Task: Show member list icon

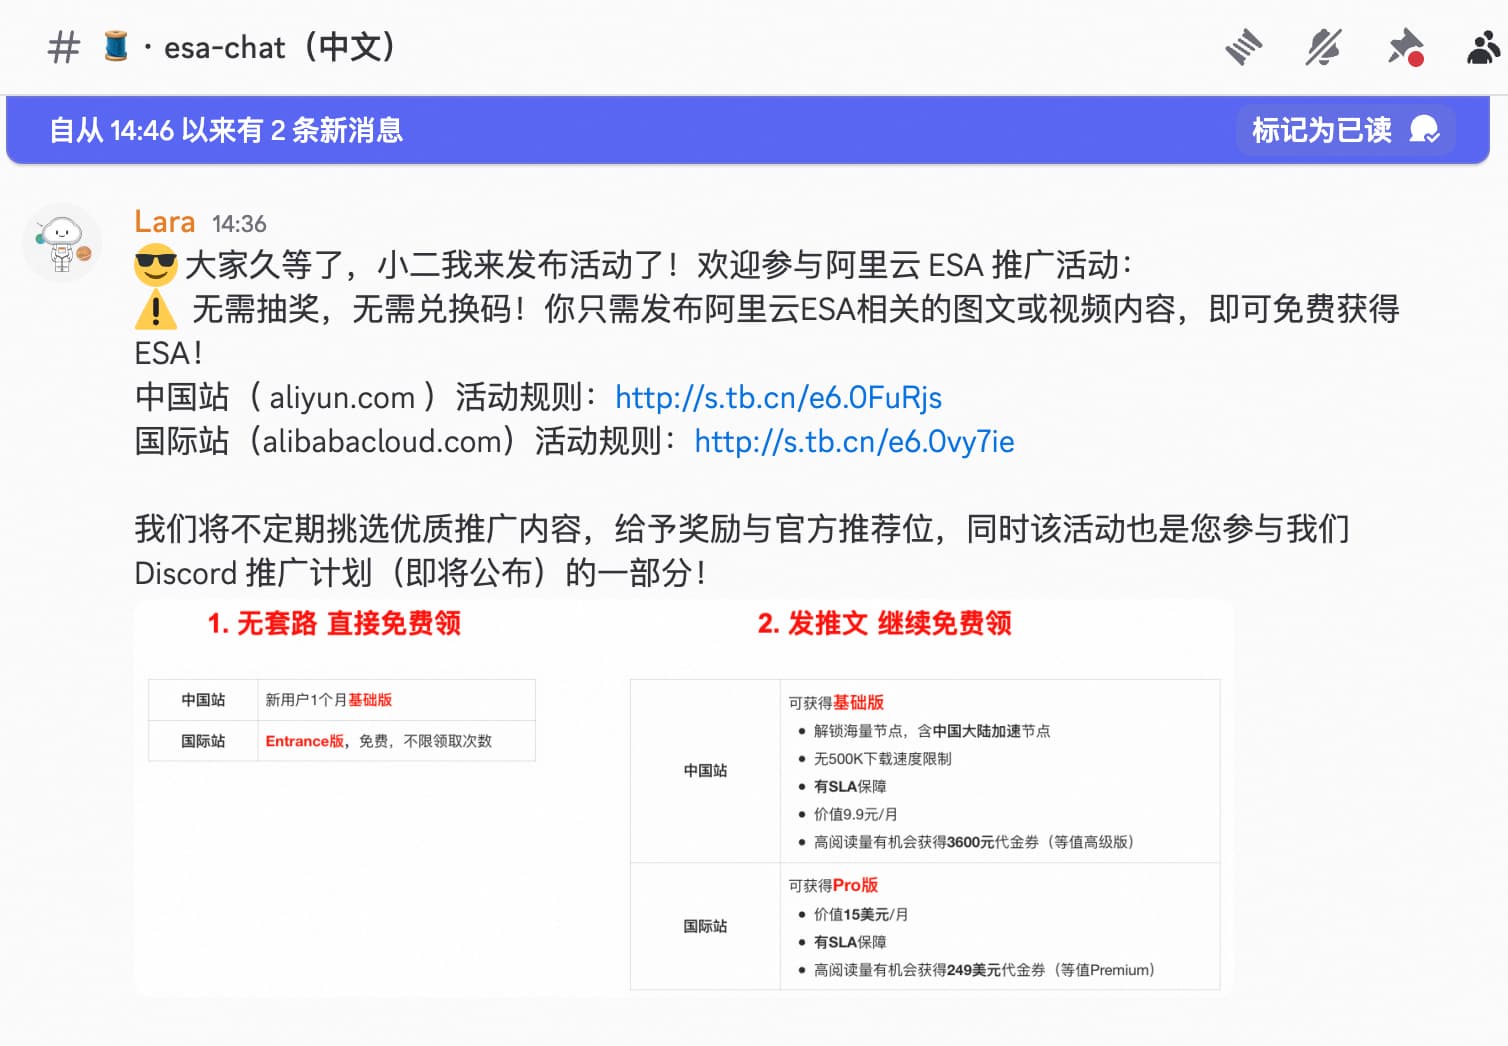Action: click(x=1484, y=47)
